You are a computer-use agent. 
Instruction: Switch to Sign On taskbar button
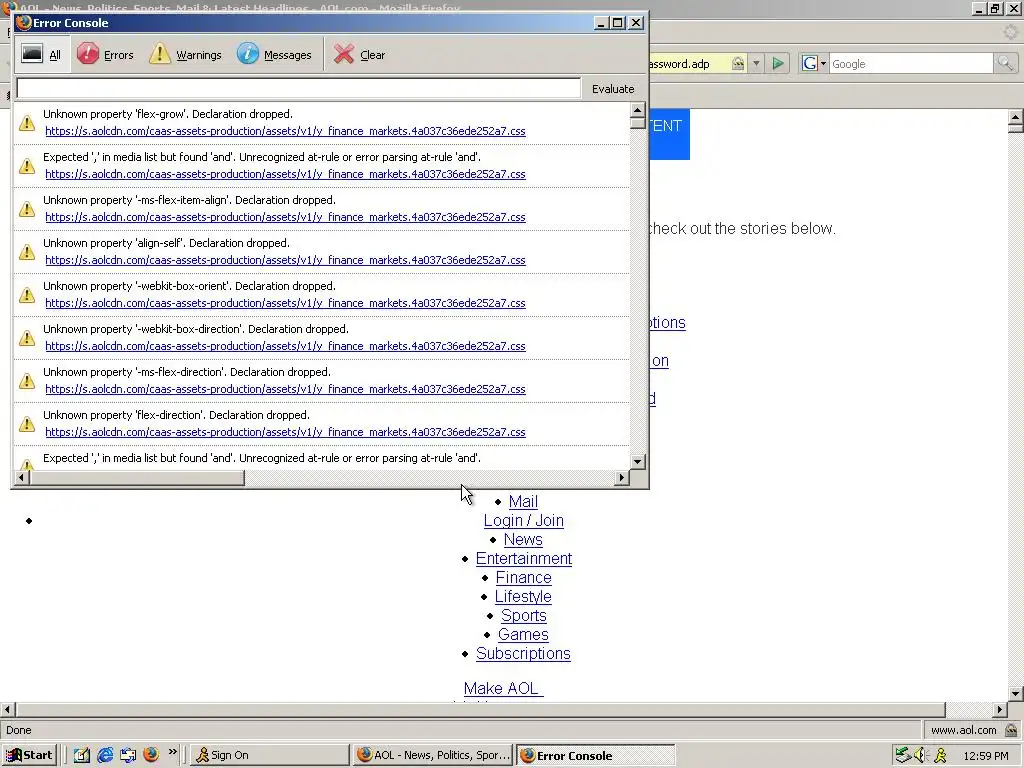[269, 755]
